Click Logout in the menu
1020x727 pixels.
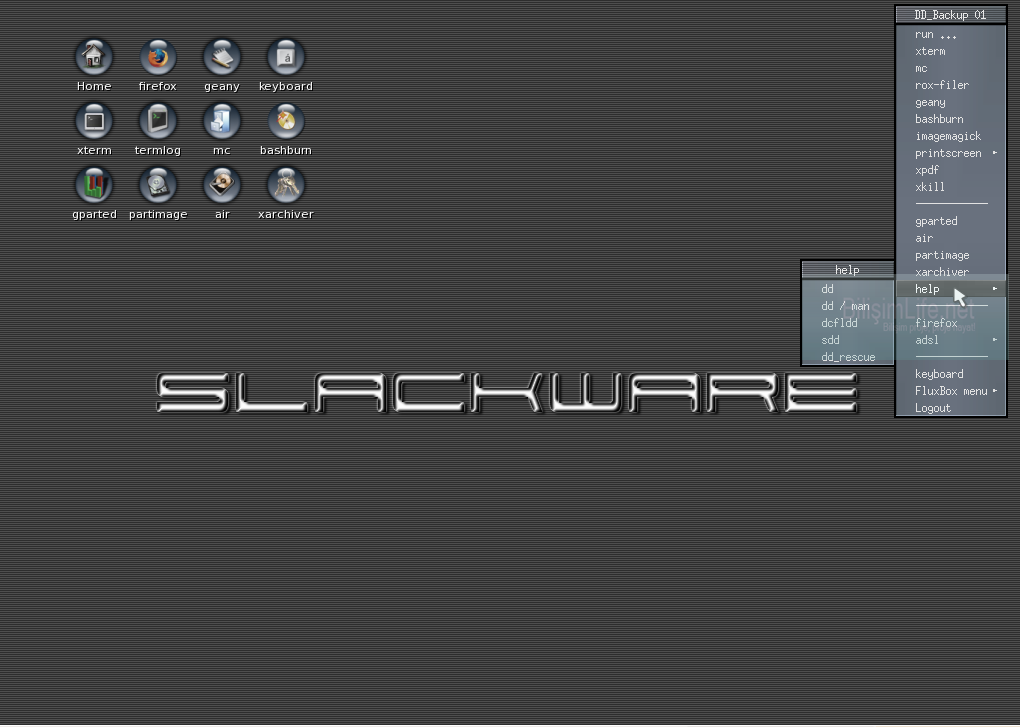pyautogui.click(x=951, y=408)
